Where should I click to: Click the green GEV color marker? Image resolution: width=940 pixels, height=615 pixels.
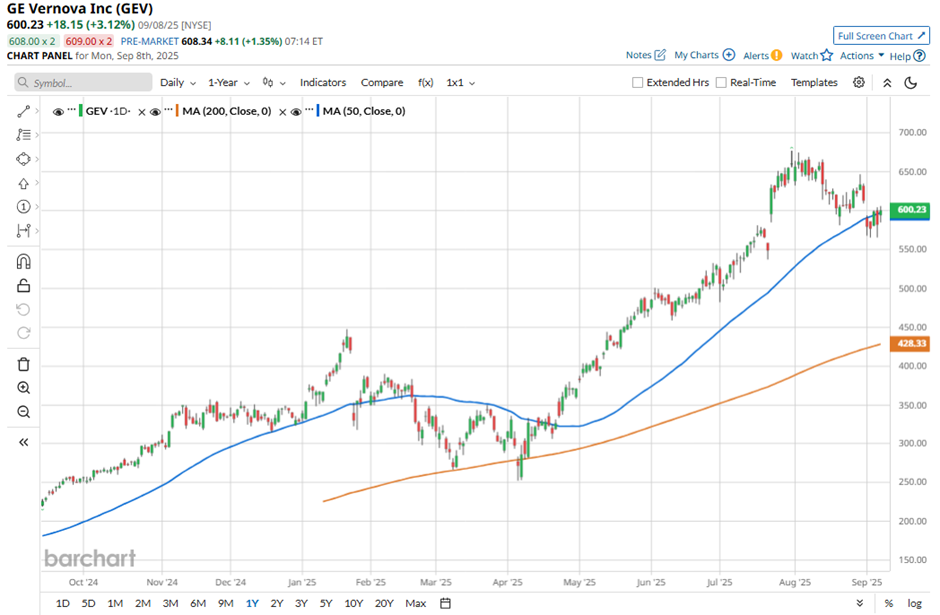[x=80, y=111]
